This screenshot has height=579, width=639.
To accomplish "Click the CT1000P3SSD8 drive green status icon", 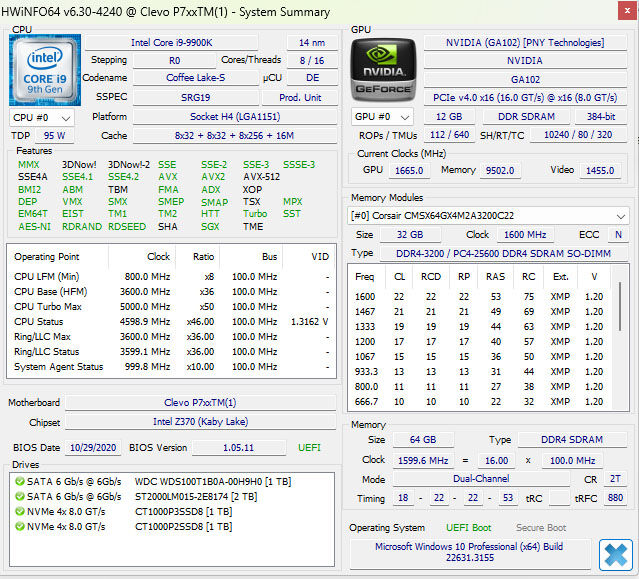I will pyautogui.click(x=20, y=511).
